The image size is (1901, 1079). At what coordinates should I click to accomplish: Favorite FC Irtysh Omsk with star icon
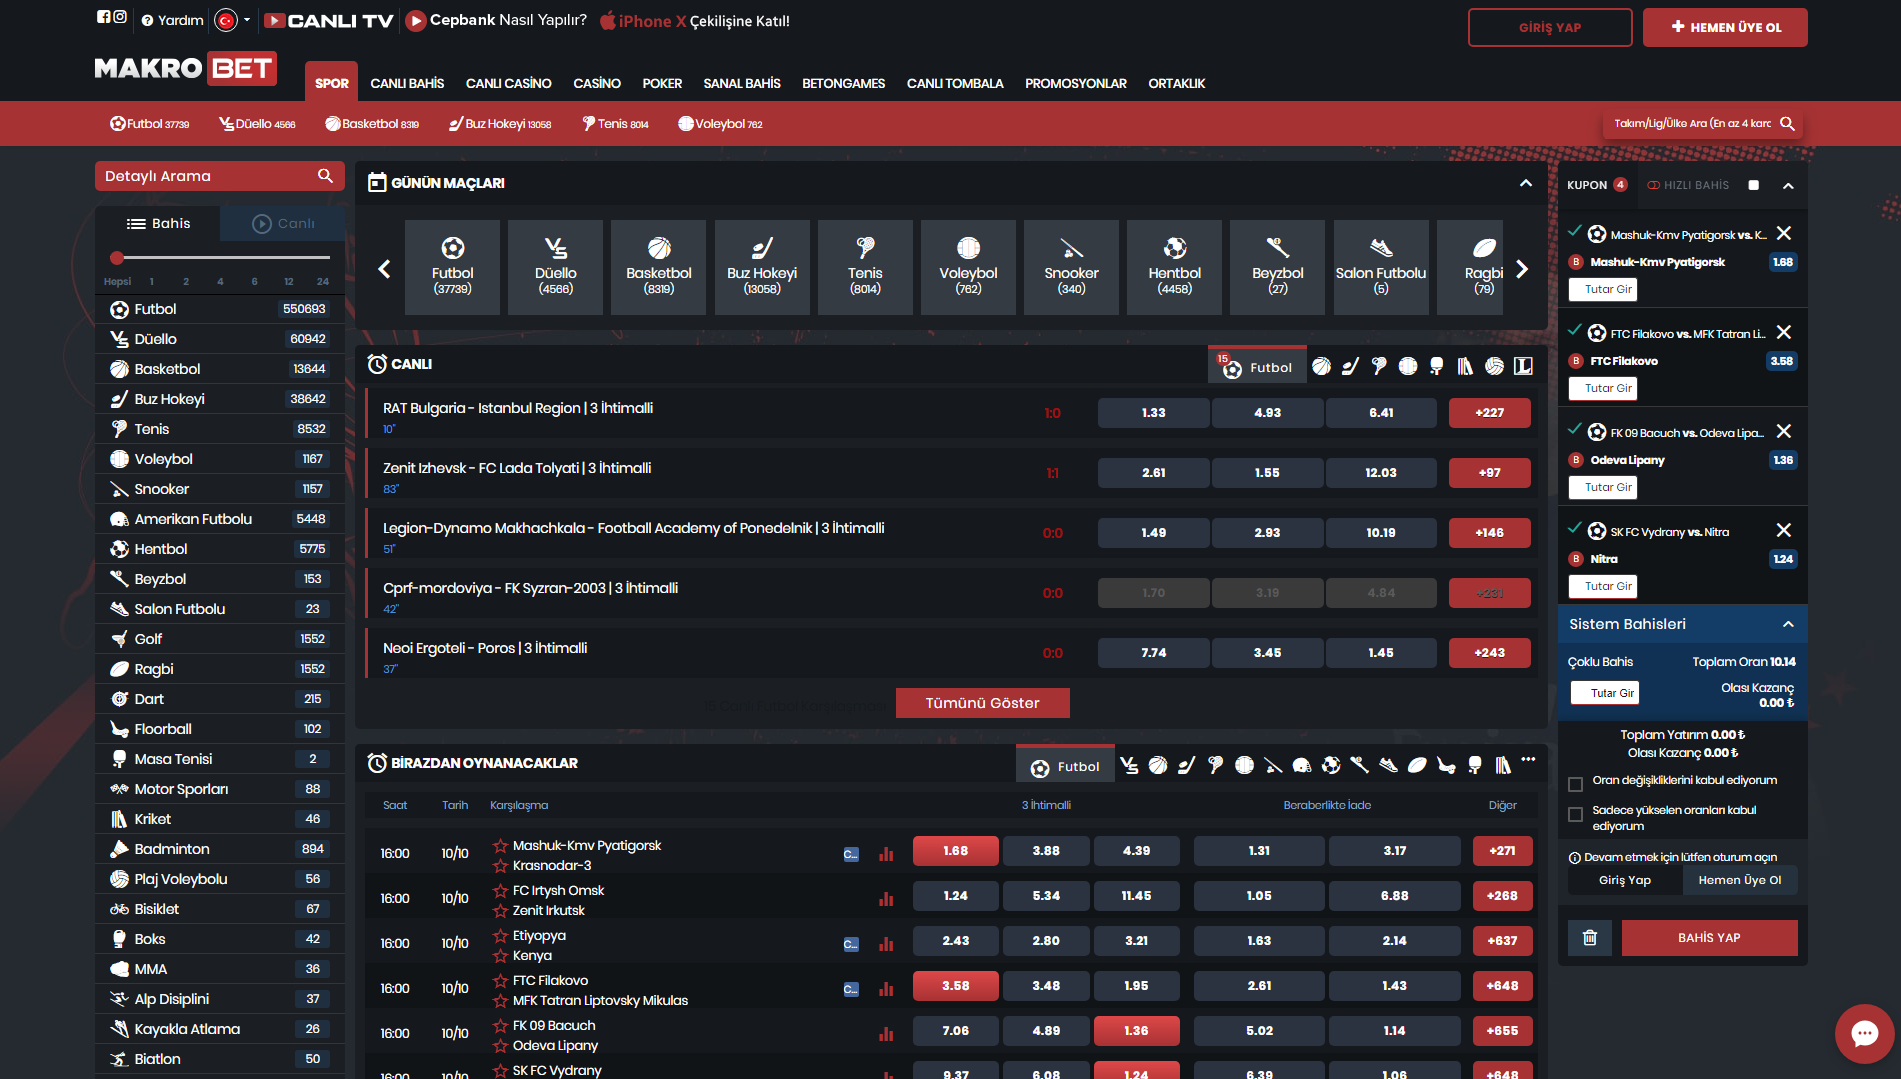pos(500,891)
